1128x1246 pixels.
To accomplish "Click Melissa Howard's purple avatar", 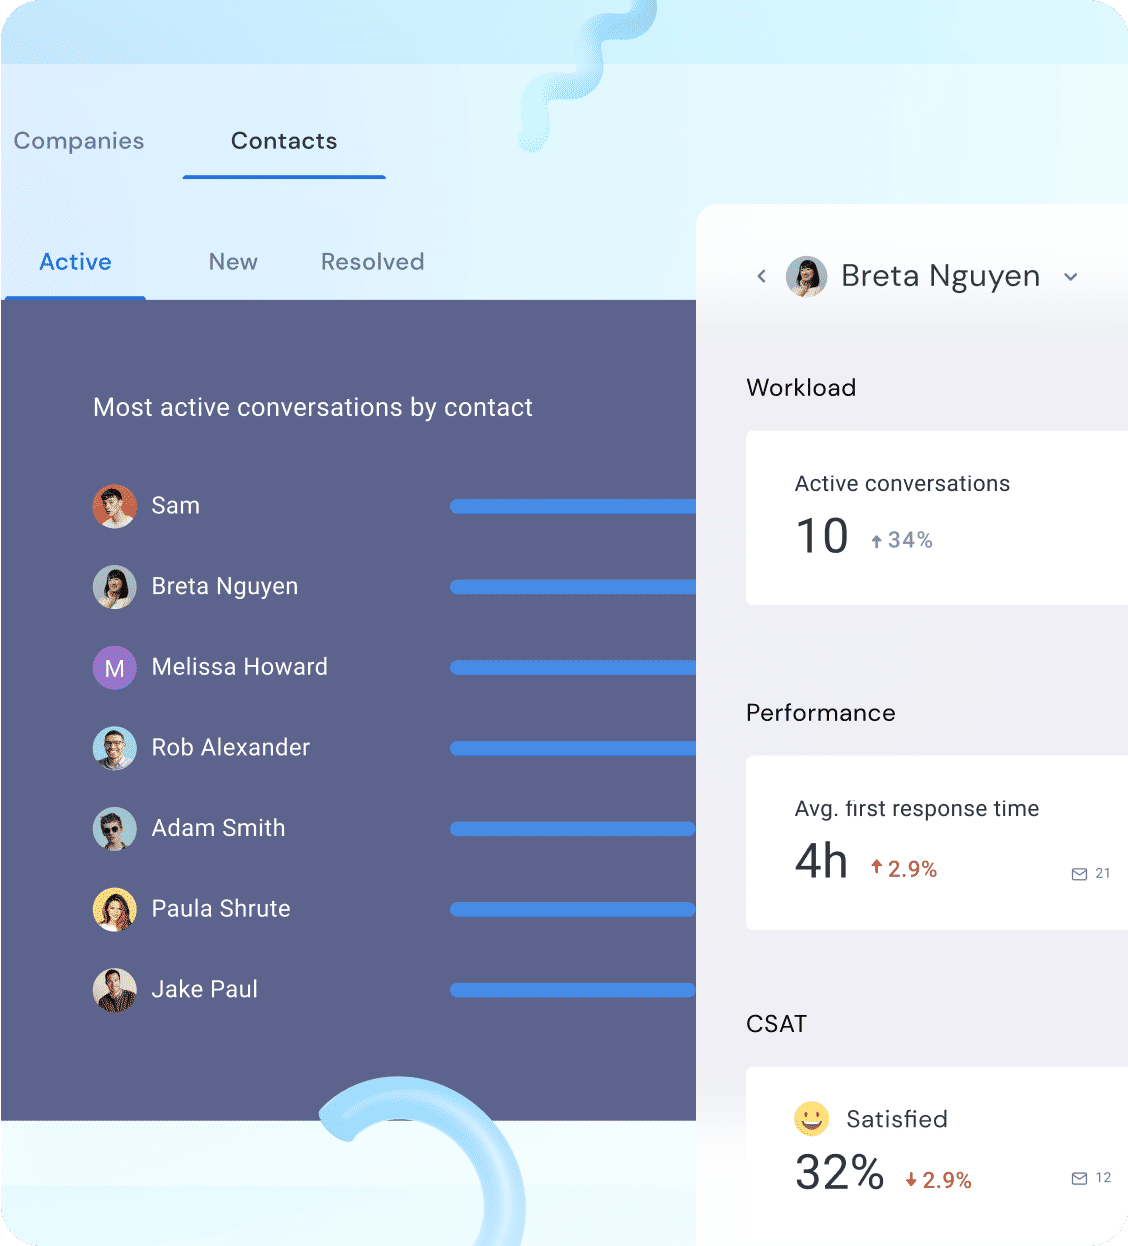I will [x=114, y=667].
